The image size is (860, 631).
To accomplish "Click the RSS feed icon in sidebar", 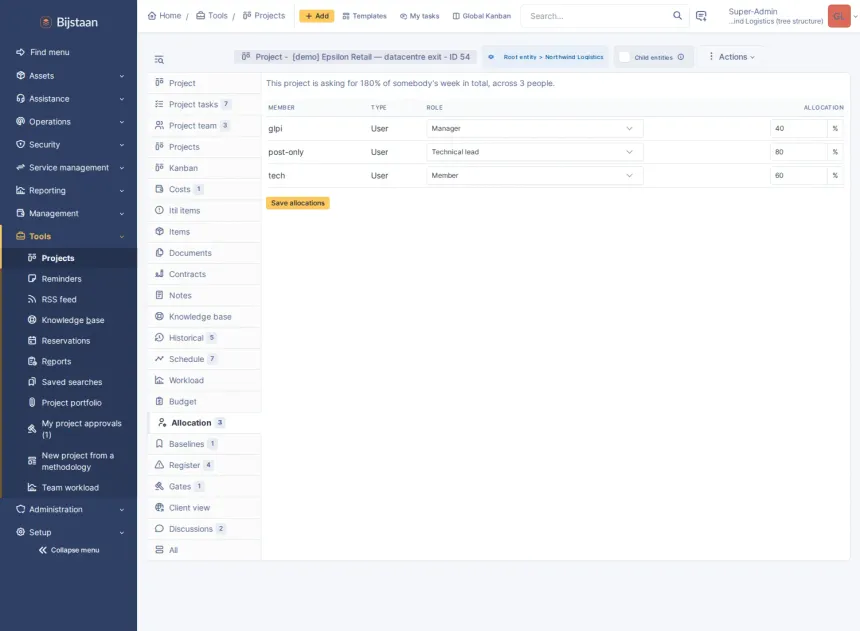I will (x=32, y=300).
